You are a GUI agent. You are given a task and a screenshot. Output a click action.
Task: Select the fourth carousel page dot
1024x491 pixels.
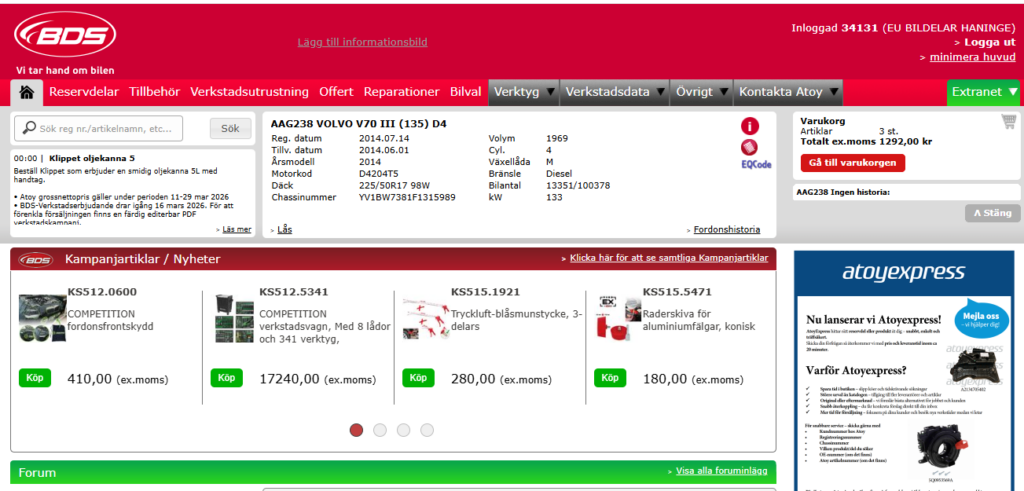click(427, 430)
